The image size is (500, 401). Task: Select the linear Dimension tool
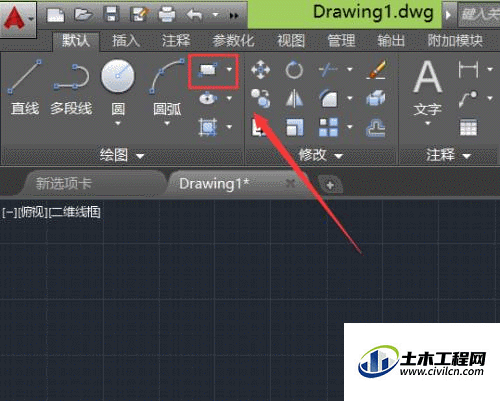468,69
